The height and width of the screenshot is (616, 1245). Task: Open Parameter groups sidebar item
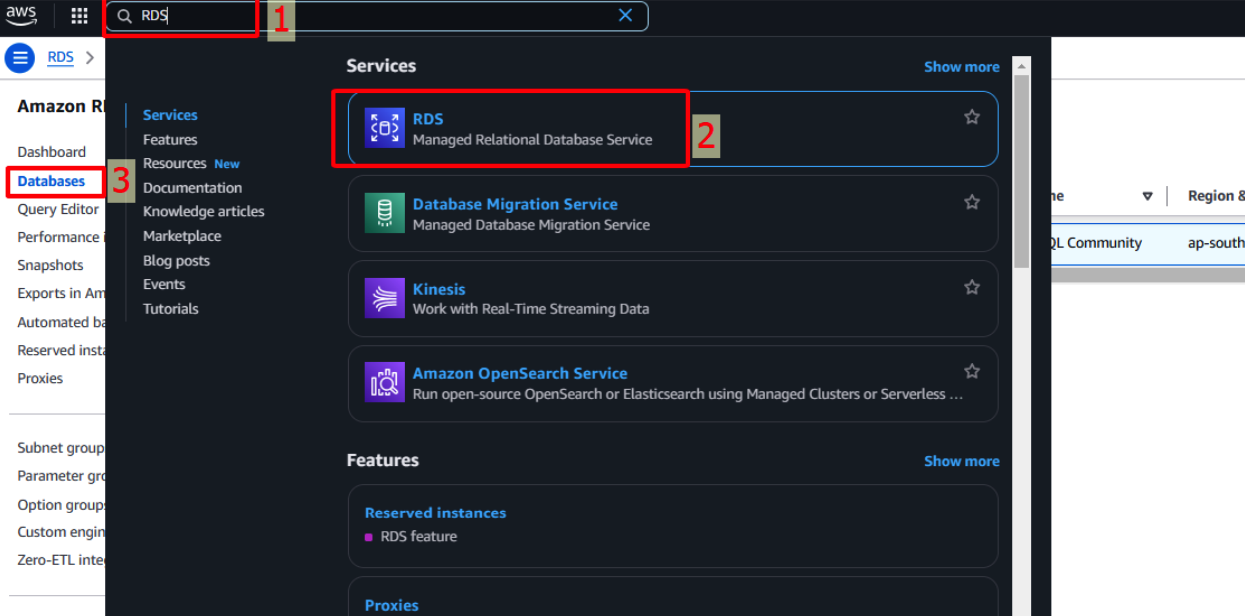[x=60, y=476]
